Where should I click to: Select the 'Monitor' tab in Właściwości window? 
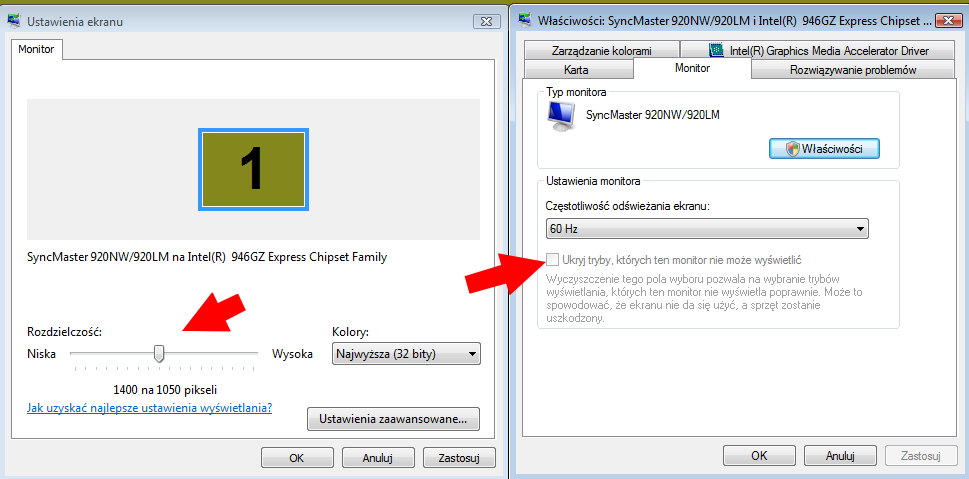[692, 68]
